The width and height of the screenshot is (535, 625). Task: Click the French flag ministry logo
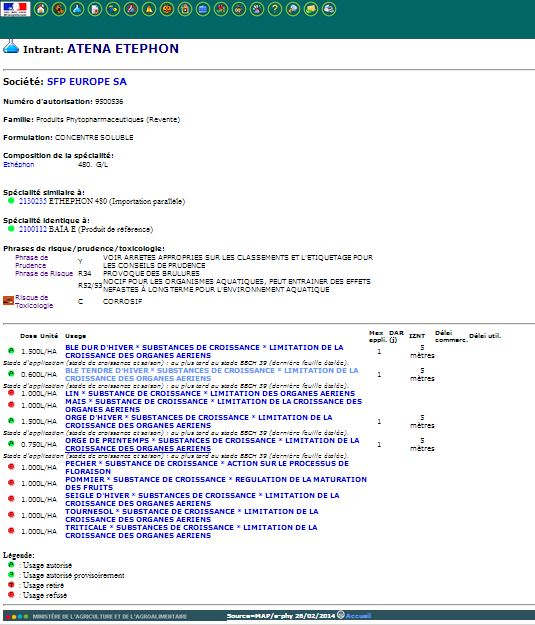pyautogui.click(x=15, y=9)
